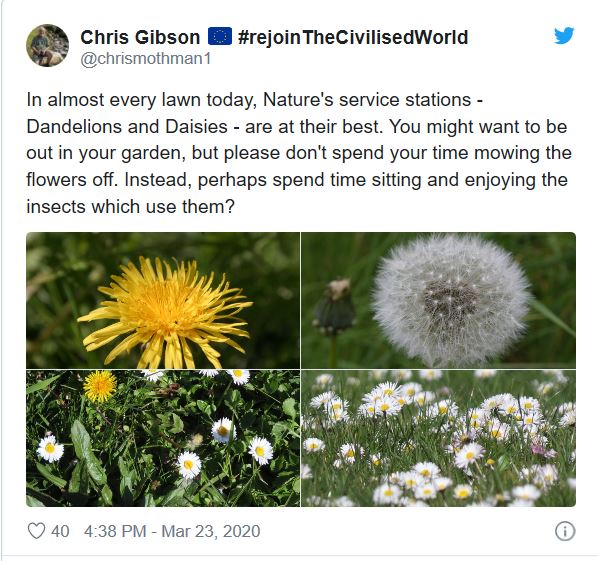598x561 pixels.
Task: Click the Twitter bird logo
Action: click(564, 35)
